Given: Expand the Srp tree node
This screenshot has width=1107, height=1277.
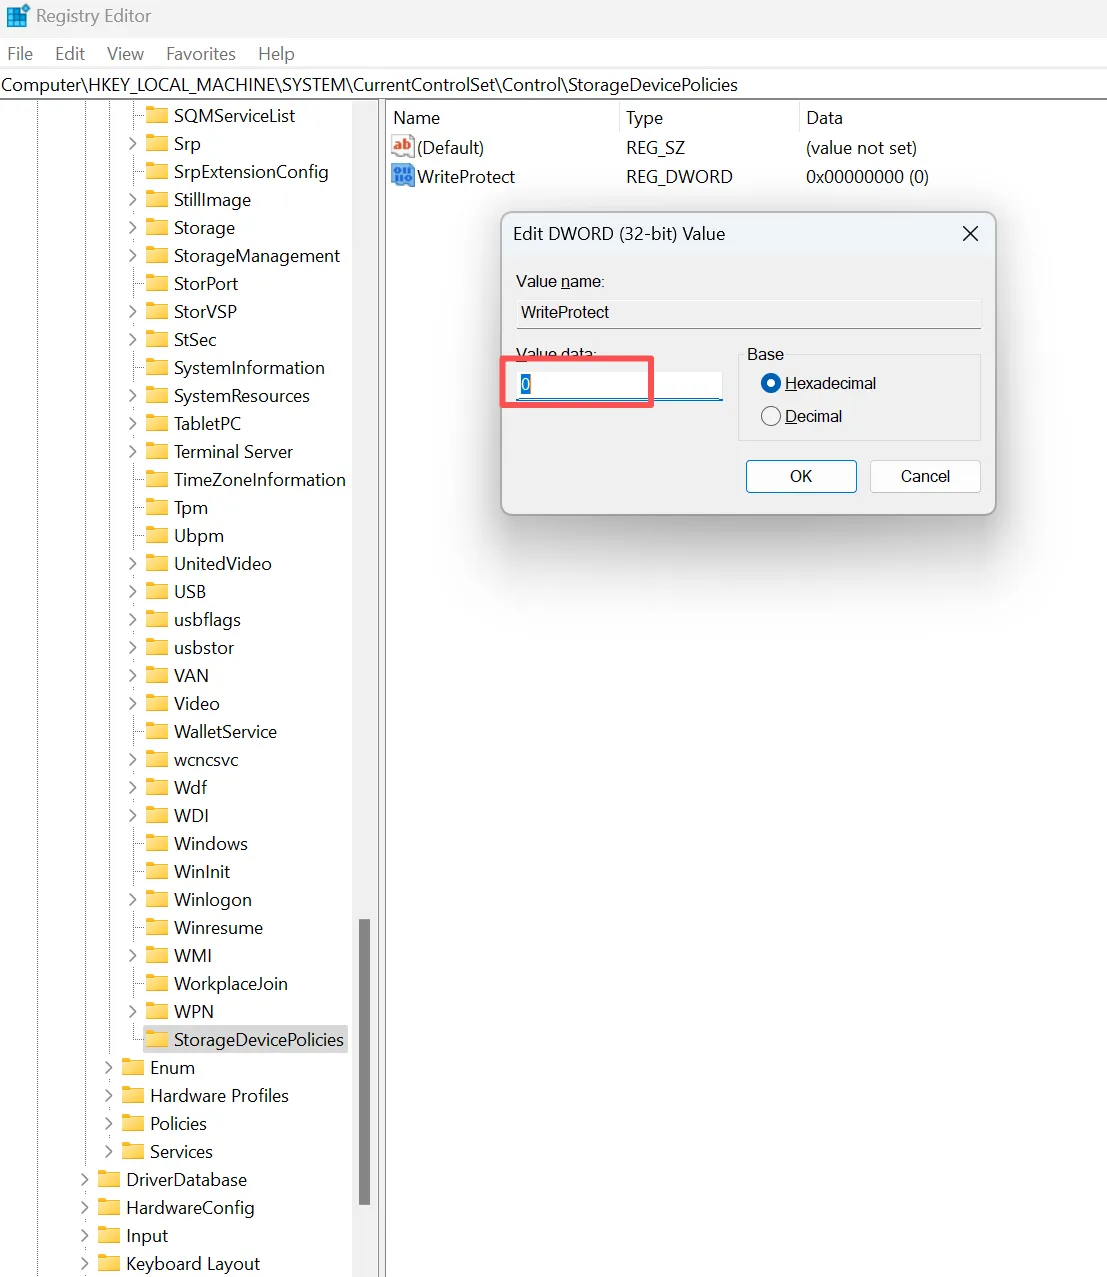Looking at the screenshot, I should point(132,143).
